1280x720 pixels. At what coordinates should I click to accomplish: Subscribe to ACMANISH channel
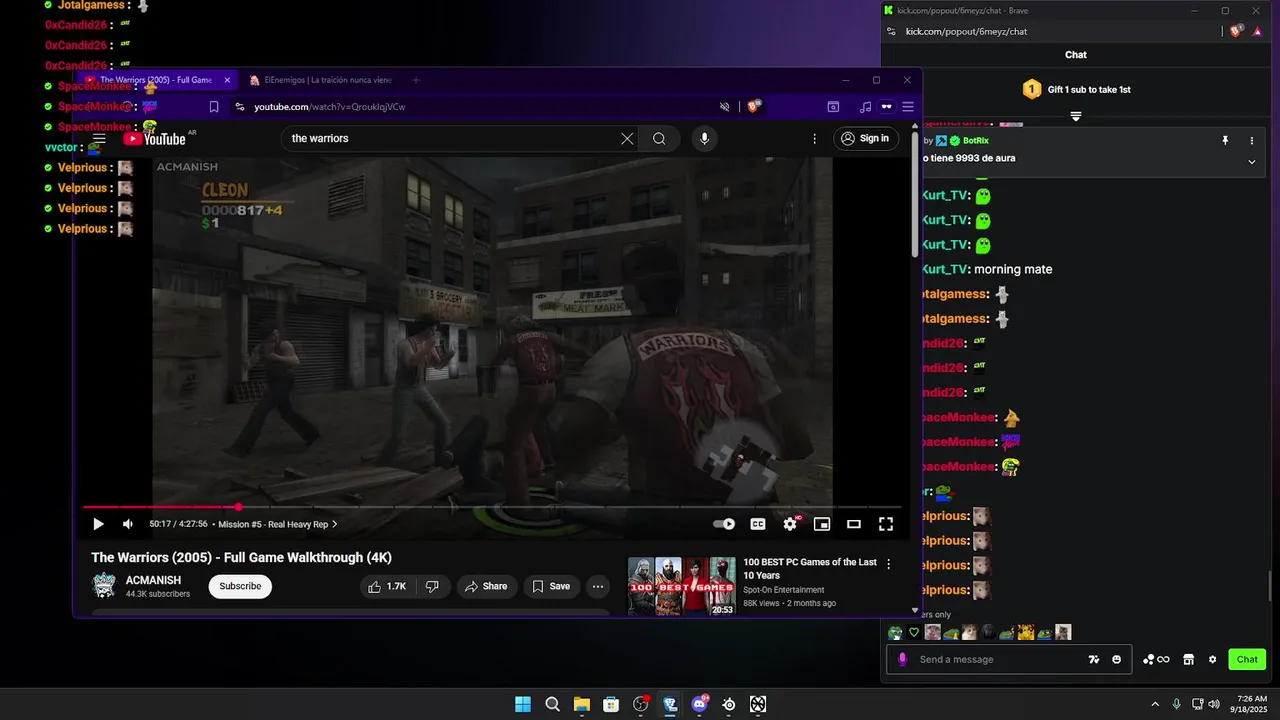coord(240,586)
